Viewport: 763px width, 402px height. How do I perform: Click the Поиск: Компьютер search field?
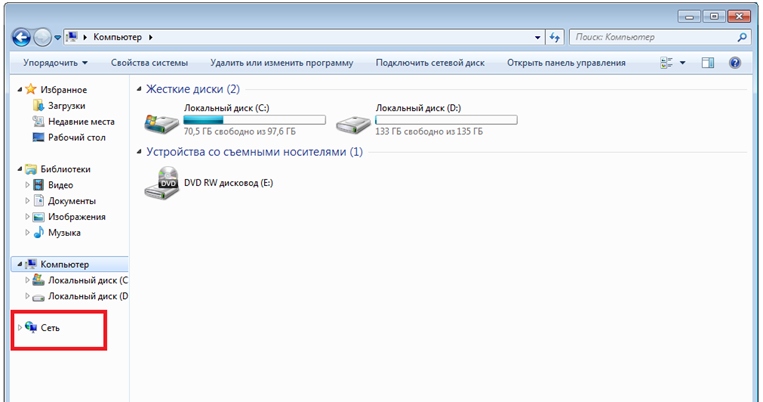(654, 37)
